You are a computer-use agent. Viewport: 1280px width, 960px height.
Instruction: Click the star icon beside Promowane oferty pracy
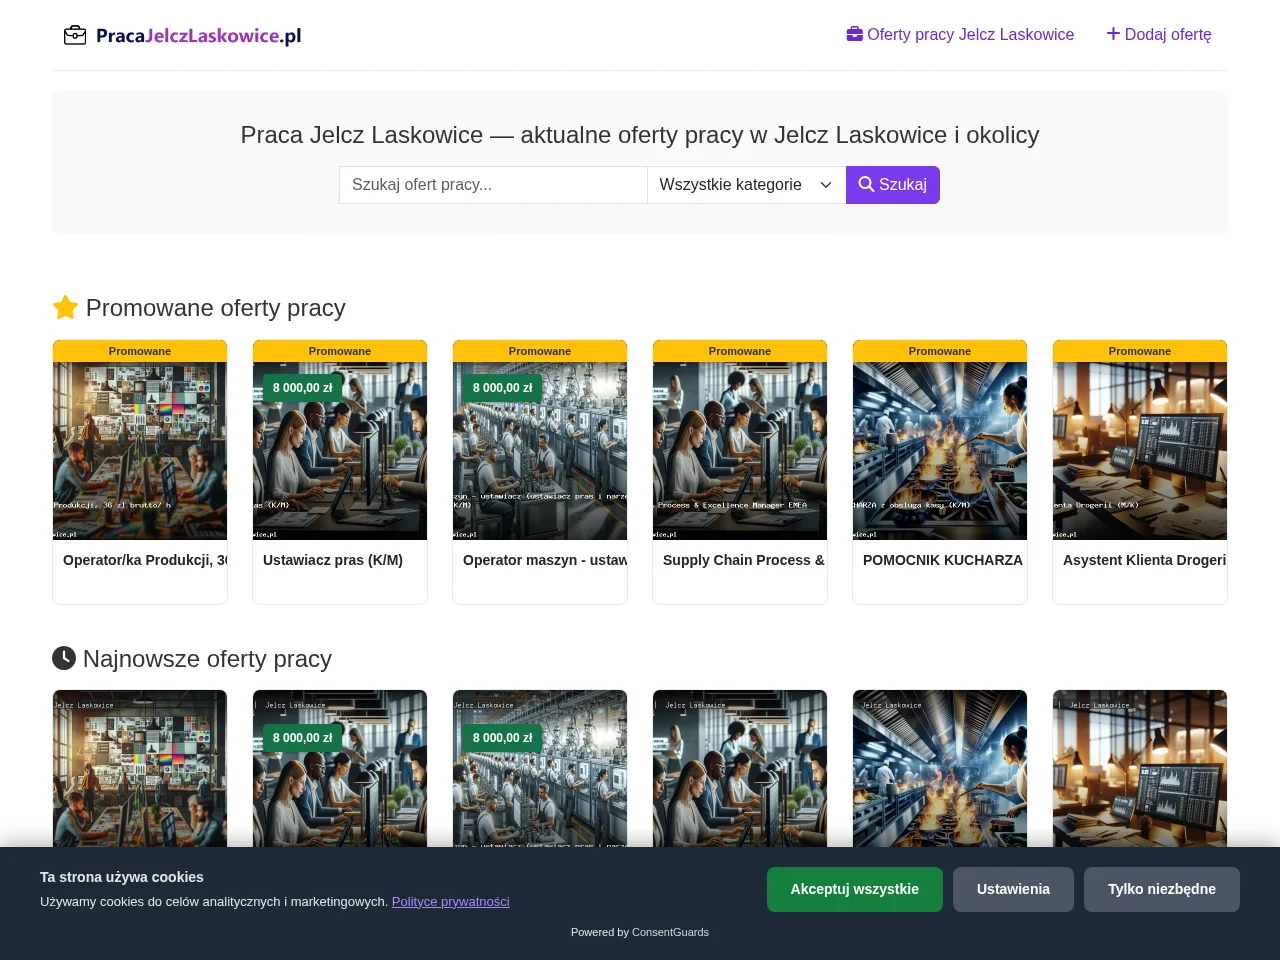click(x=65, y=308)
